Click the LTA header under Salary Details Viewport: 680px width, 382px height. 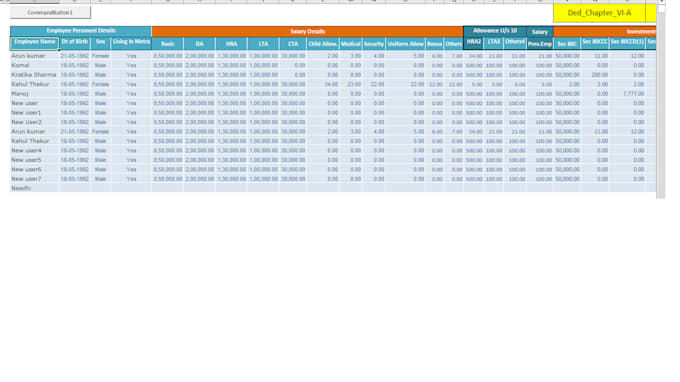pos(263,44)
